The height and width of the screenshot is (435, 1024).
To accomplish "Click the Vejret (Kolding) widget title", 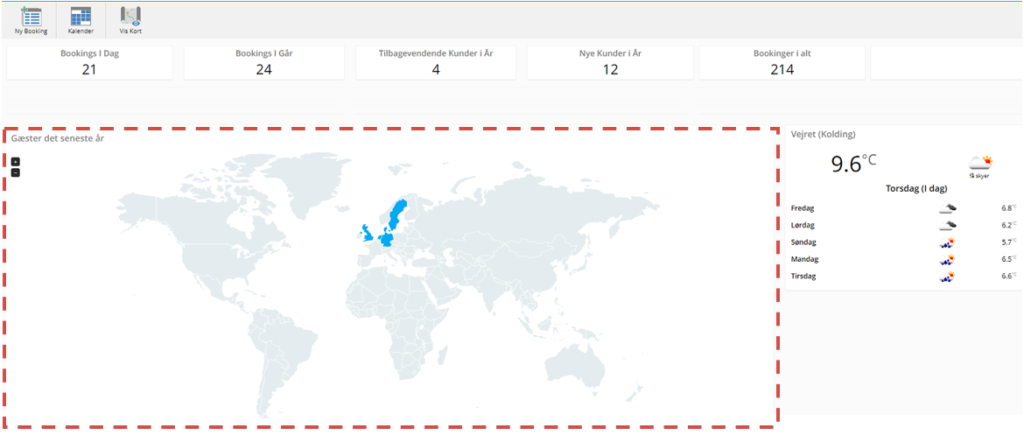I will click(x=823, y=134).
